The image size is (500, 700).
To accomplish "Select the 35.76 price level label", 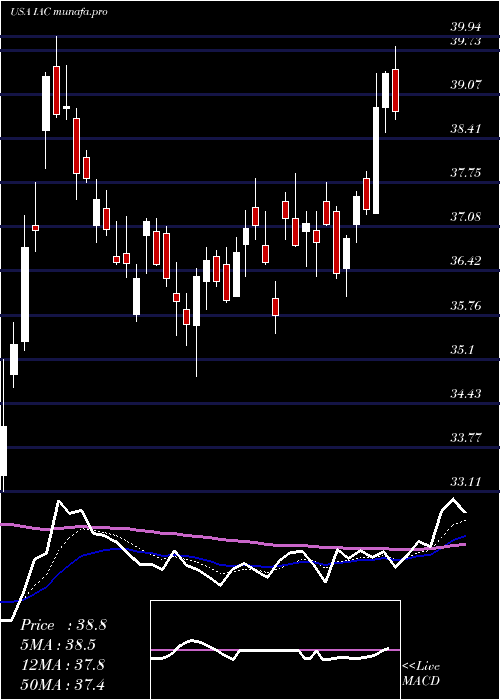I will [x=466, y=305].
